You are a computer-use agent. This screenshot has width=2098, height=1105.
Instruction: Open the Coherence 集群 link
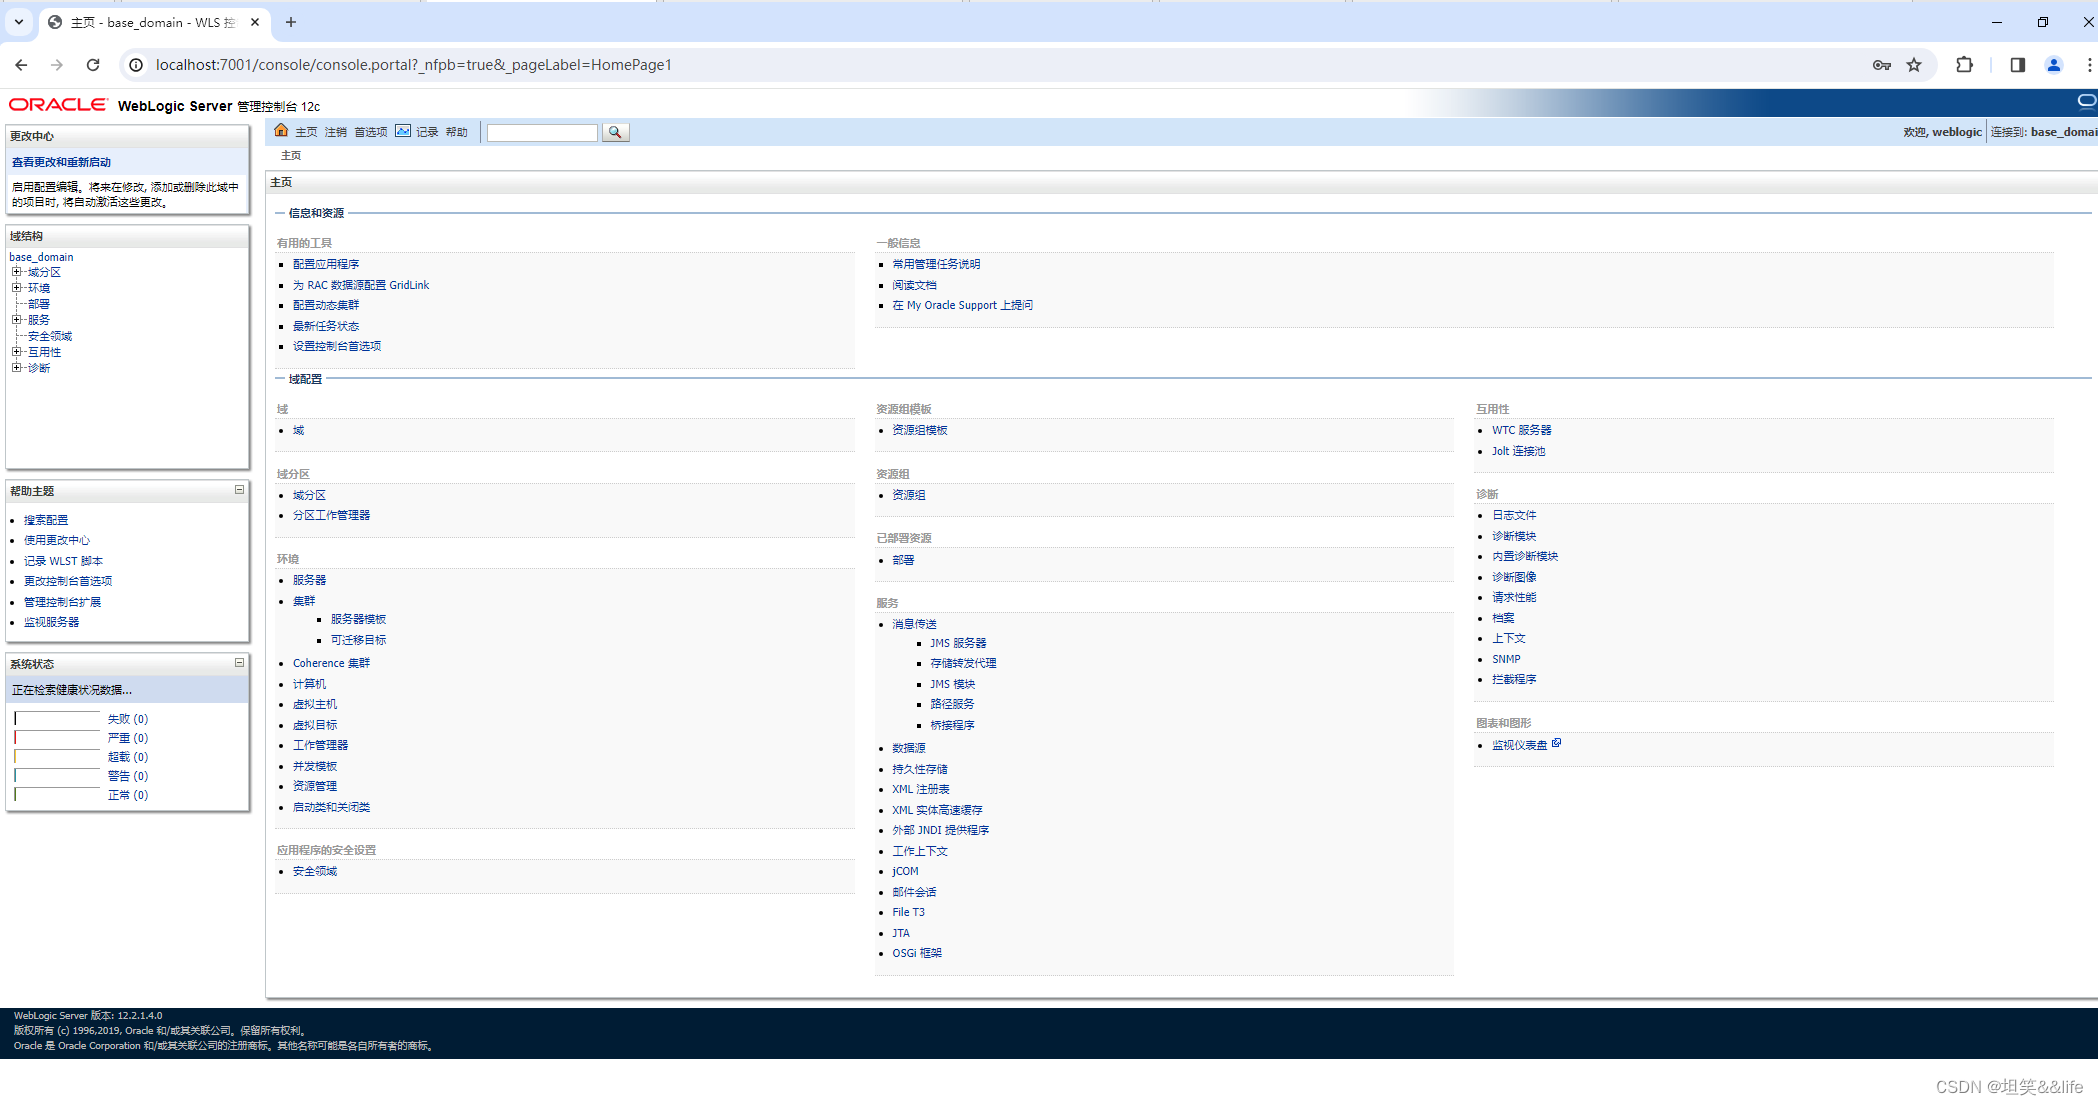[x=331, y=663]
